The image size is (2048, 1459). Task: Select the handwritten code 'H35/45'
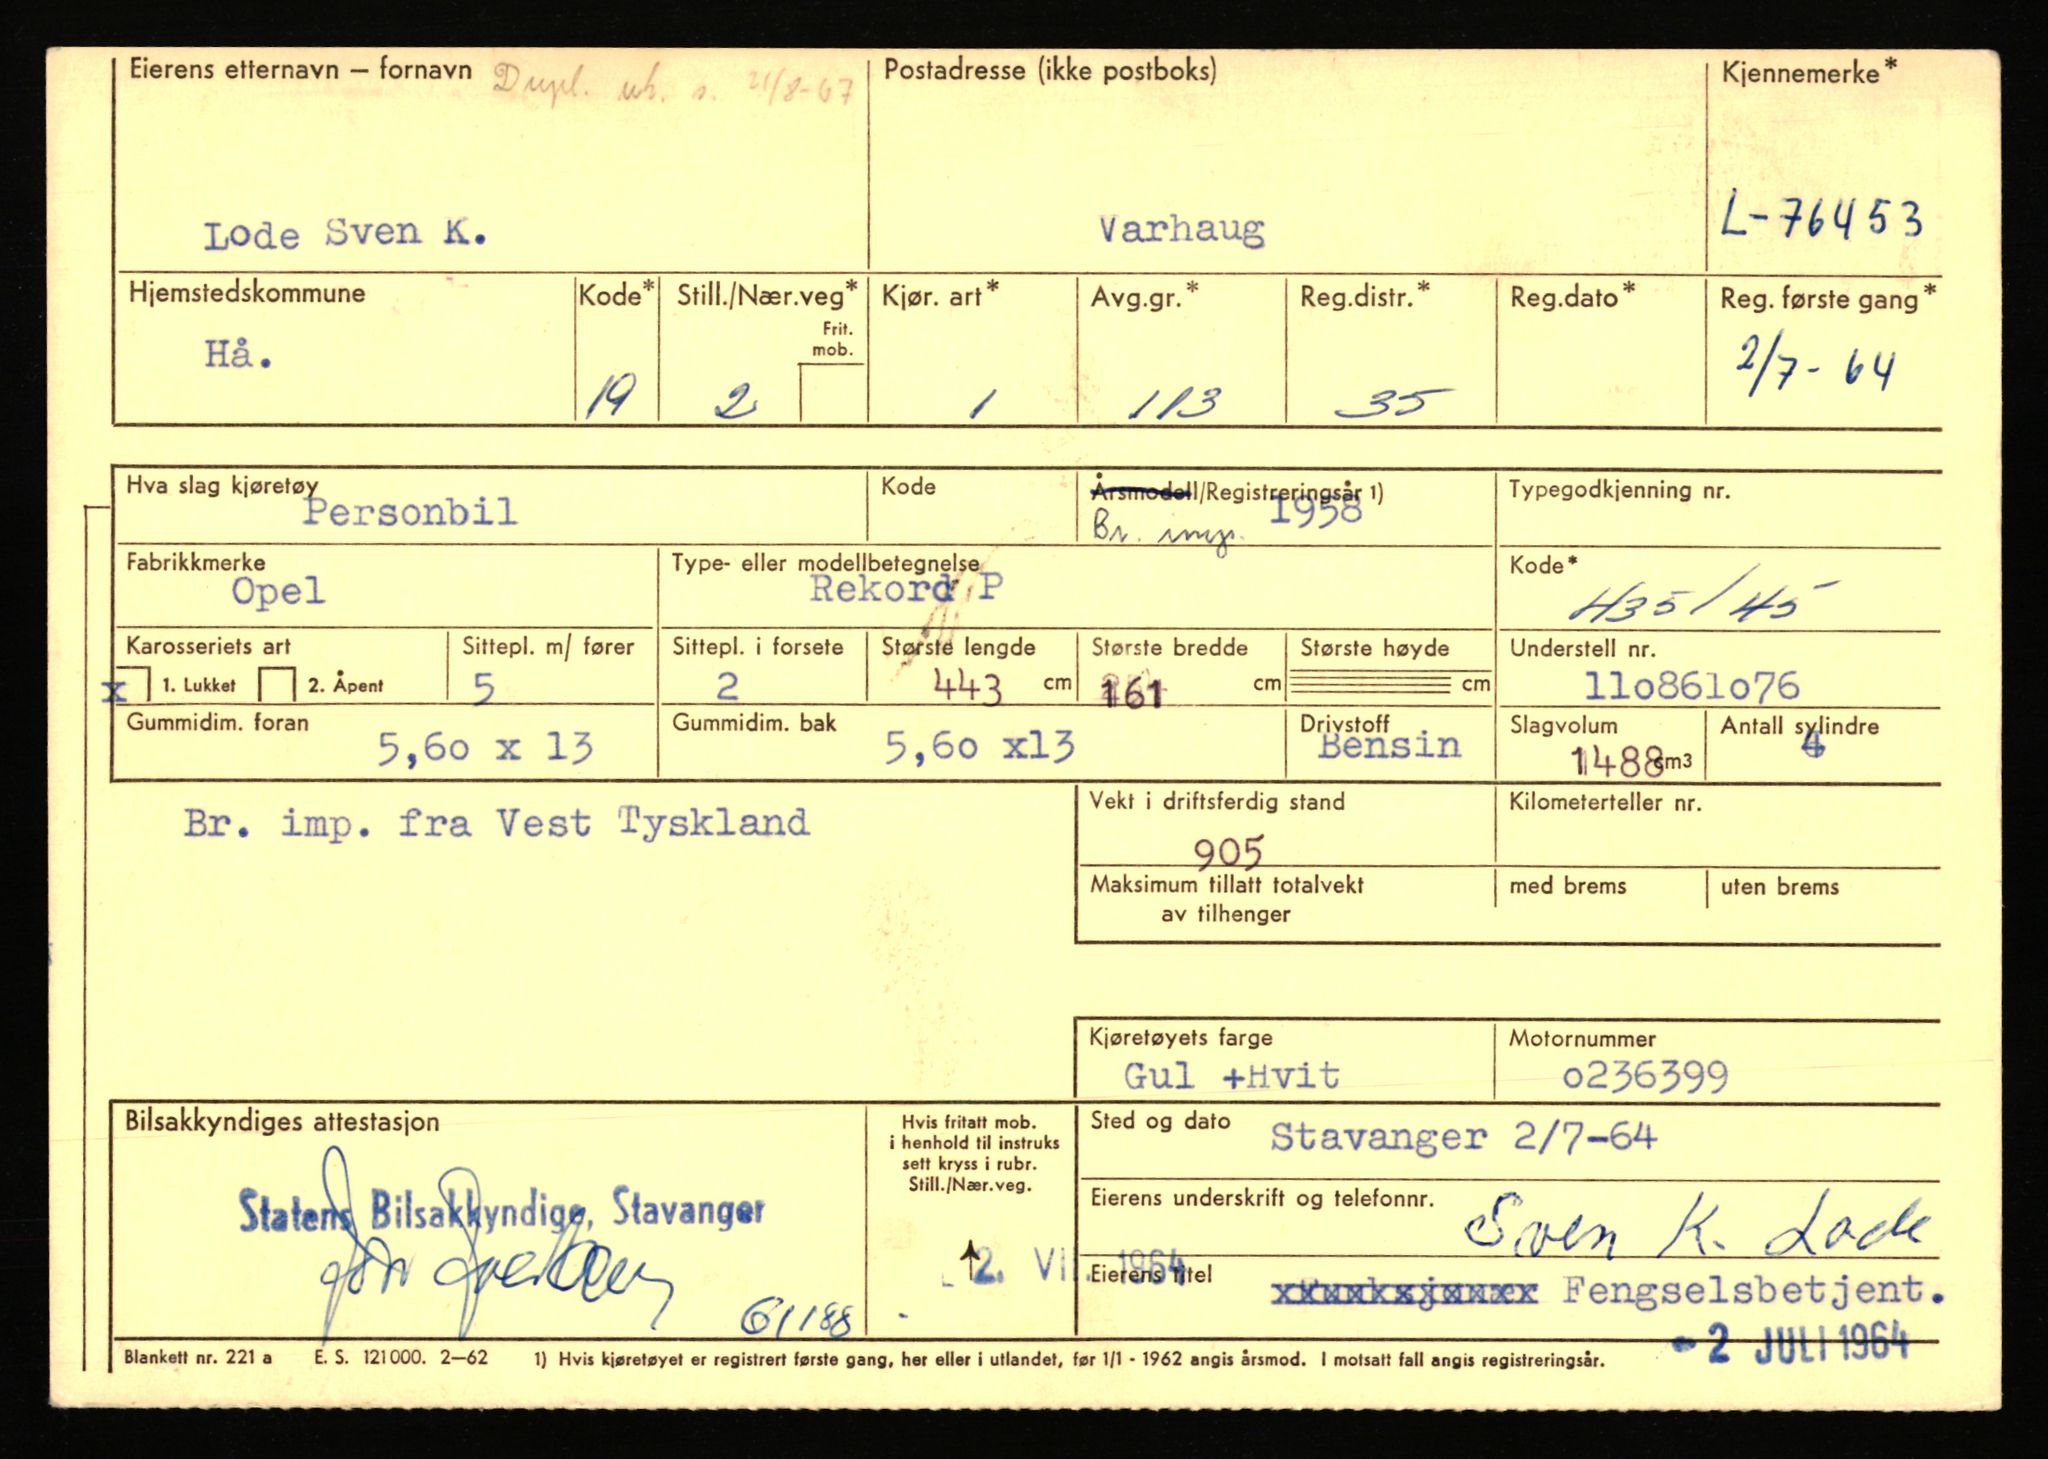[x=1703, y=597]
